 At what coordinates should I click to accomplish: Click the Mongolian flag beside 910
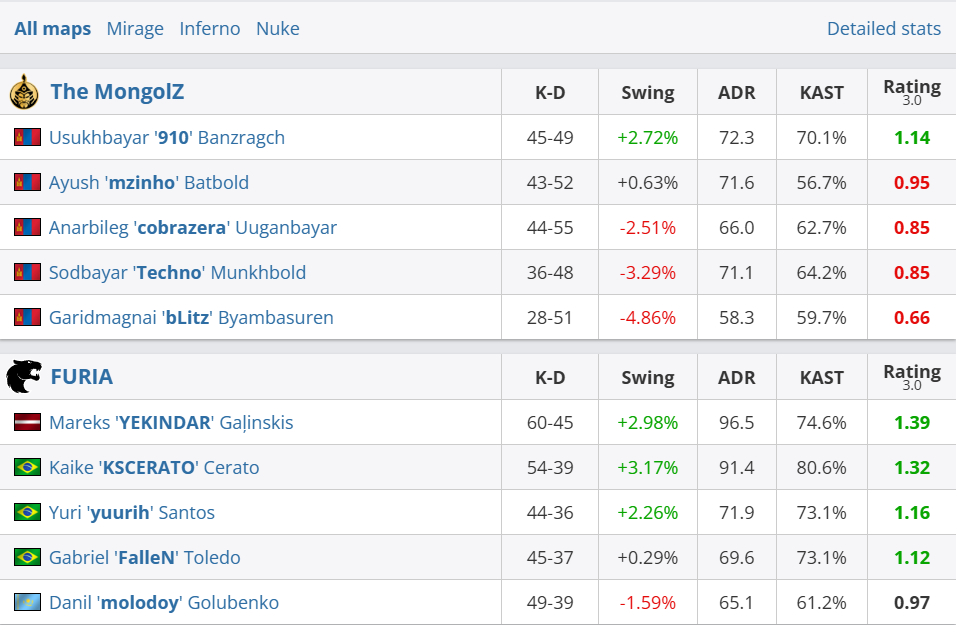coord(27,137)
